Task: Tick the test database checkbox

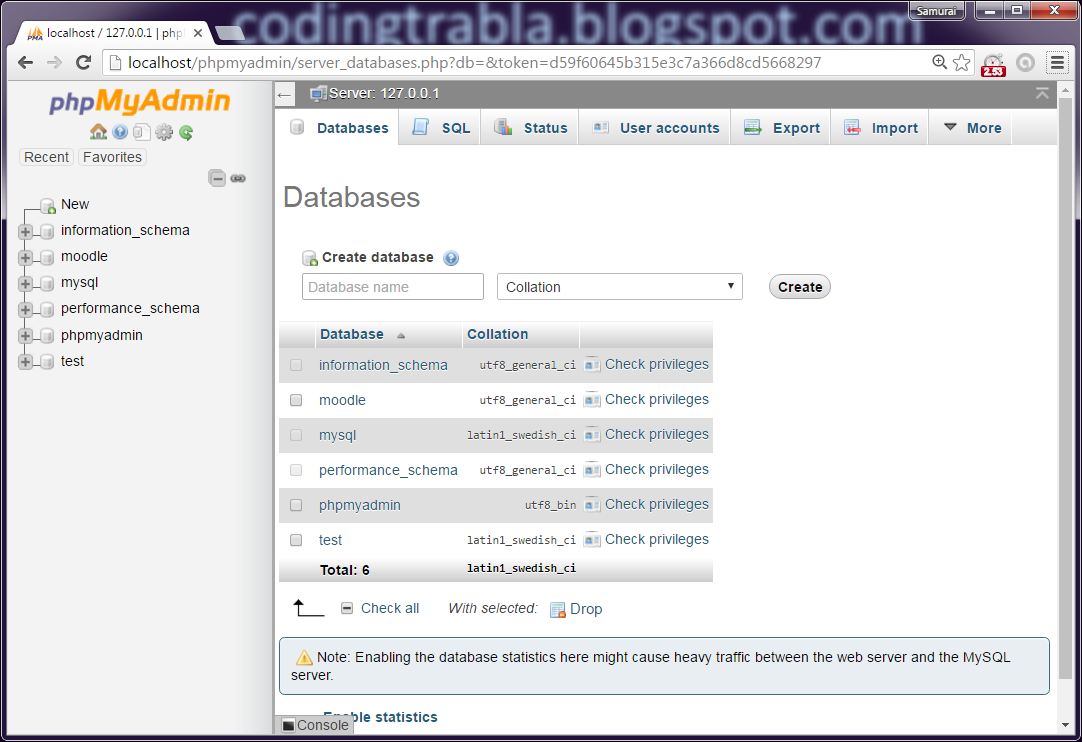Action: 296,540
